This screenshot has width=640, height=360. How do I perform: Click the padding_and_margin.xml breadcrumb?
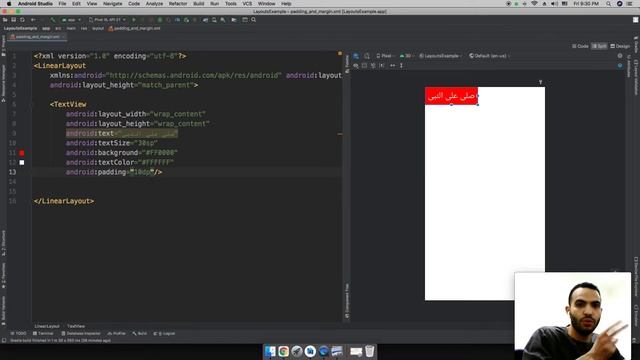(x=135, y=29)
